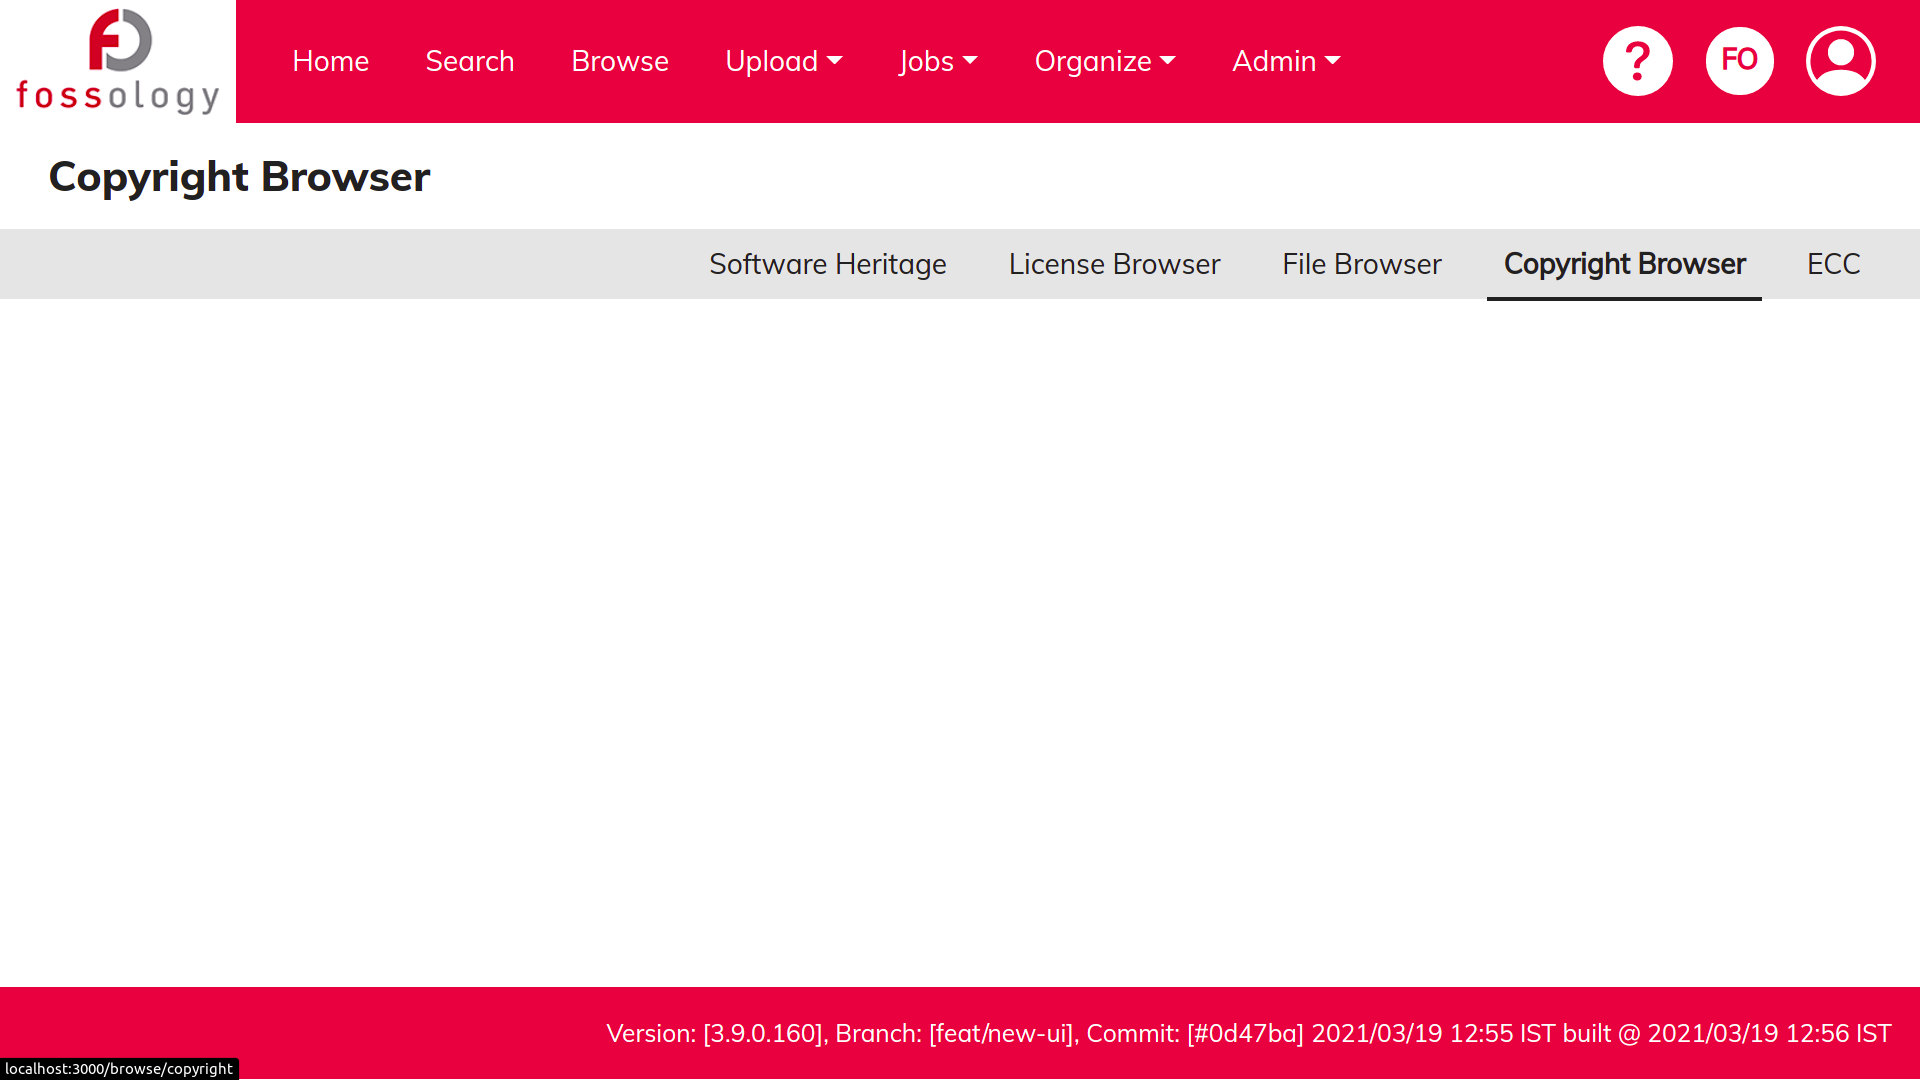Screen dimensions: 1920x1080
Task: Click the Copyright Browser page heading
Action: pyautogui.click(x=240, y=177)
